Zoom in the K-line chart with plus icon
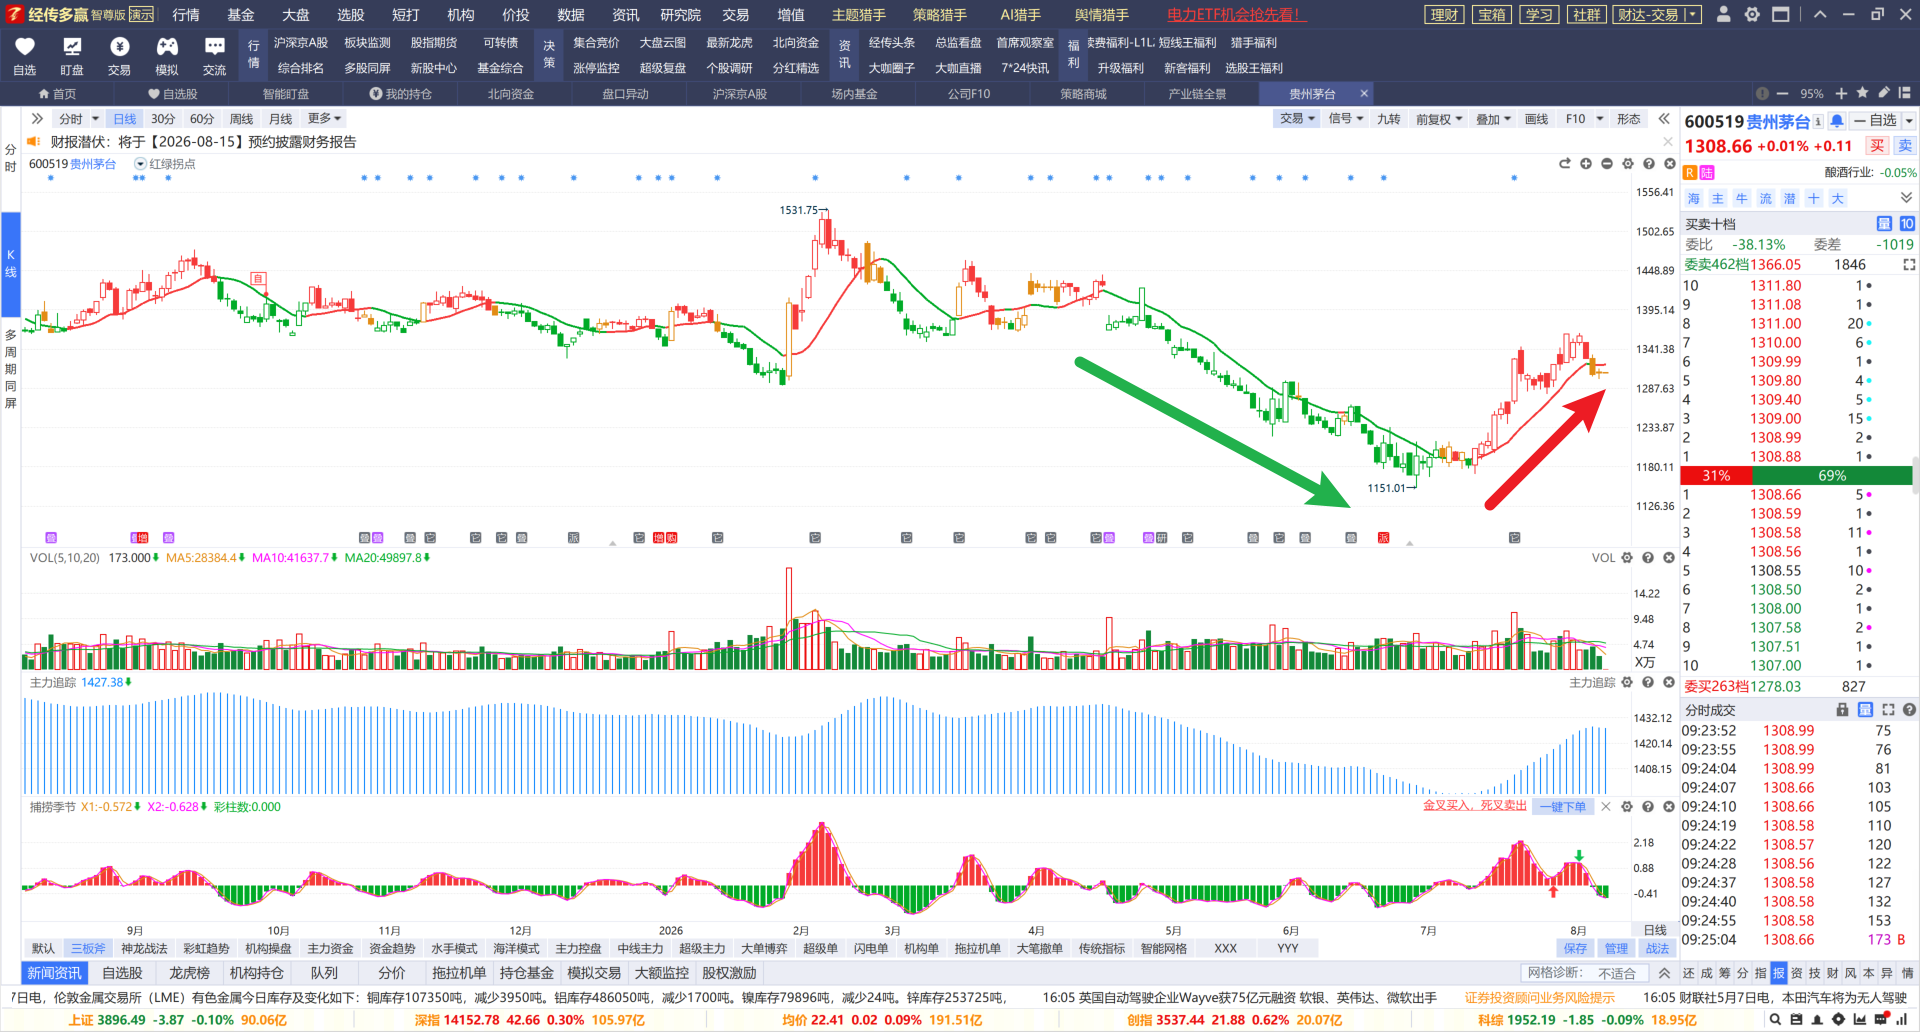Viewport: 1920px width, 1032px height. [x=1586, y=164]
